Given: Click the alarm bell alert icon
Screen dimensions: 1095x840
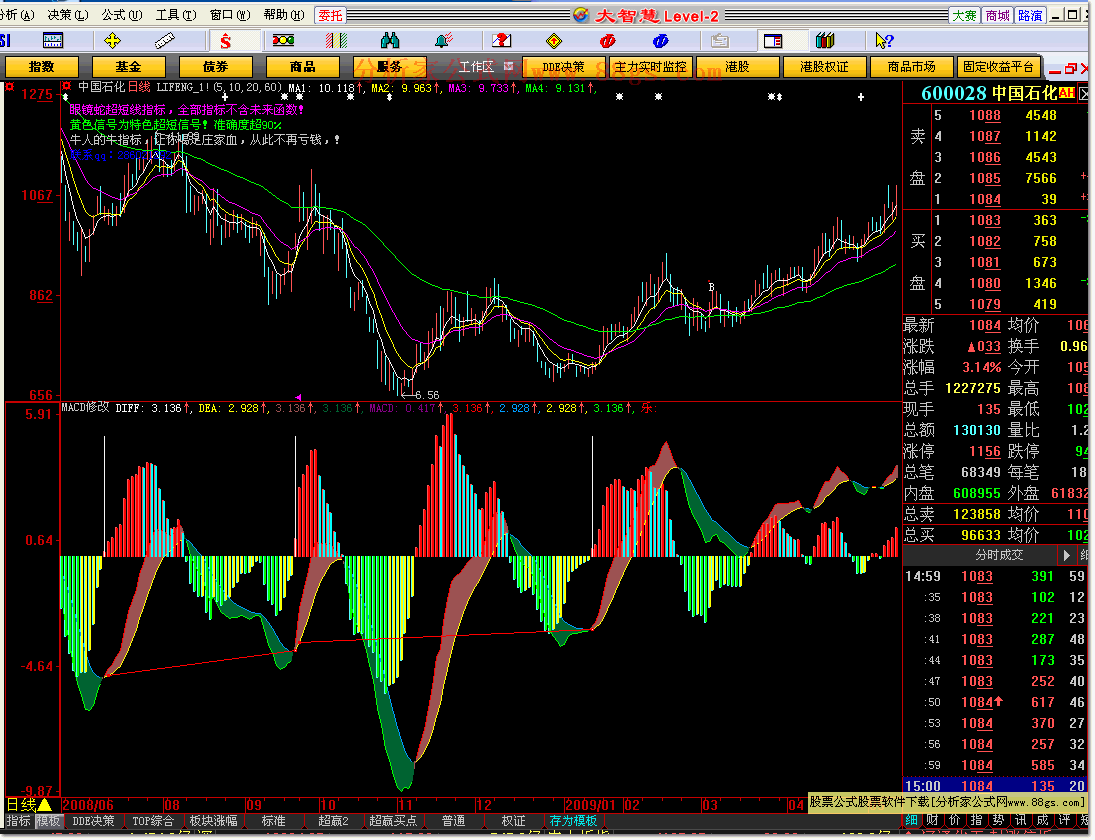Looking at the screenshot, I should 443,40.
